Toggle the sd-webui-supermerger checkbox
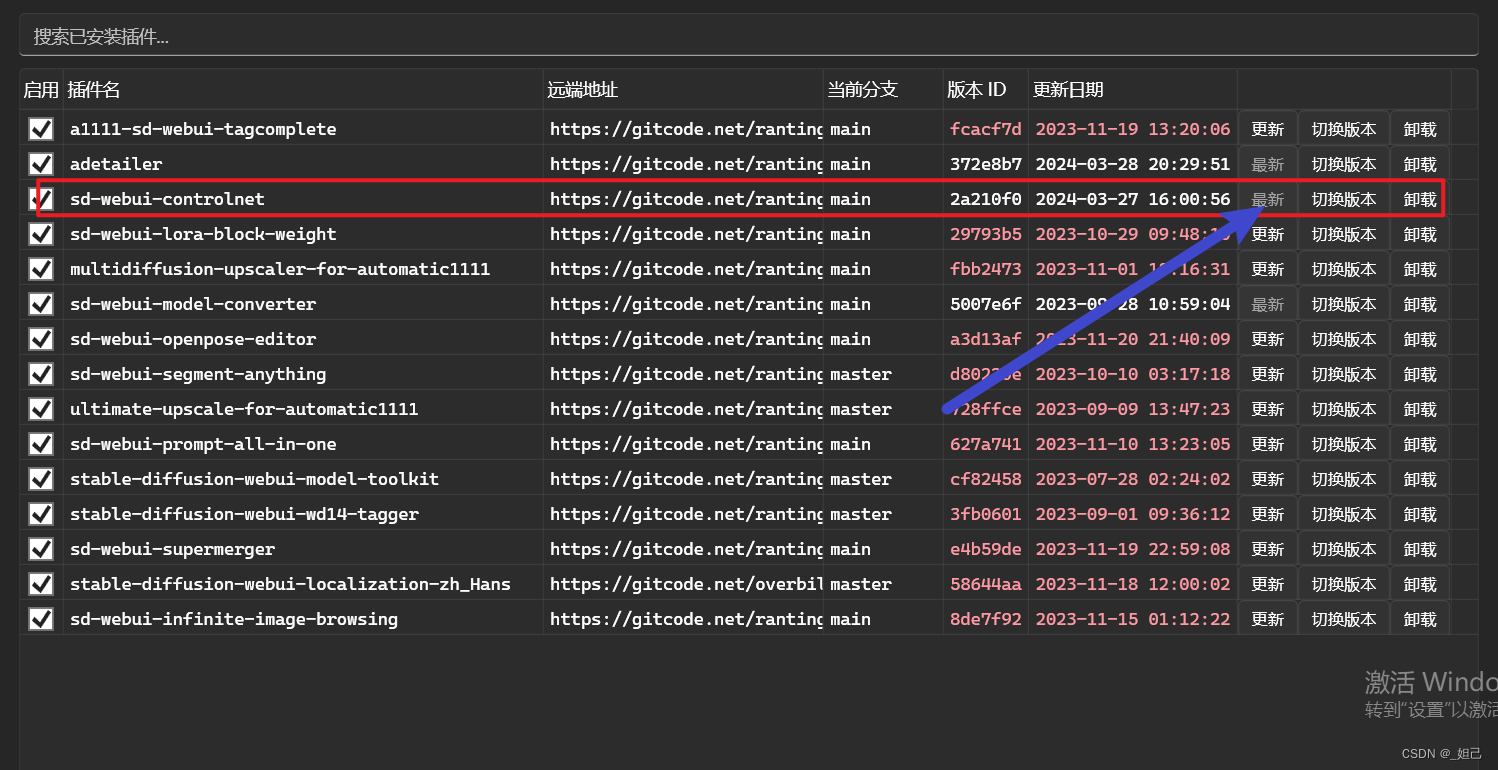This screenshot has height=770, width=1498. [41, 549]
